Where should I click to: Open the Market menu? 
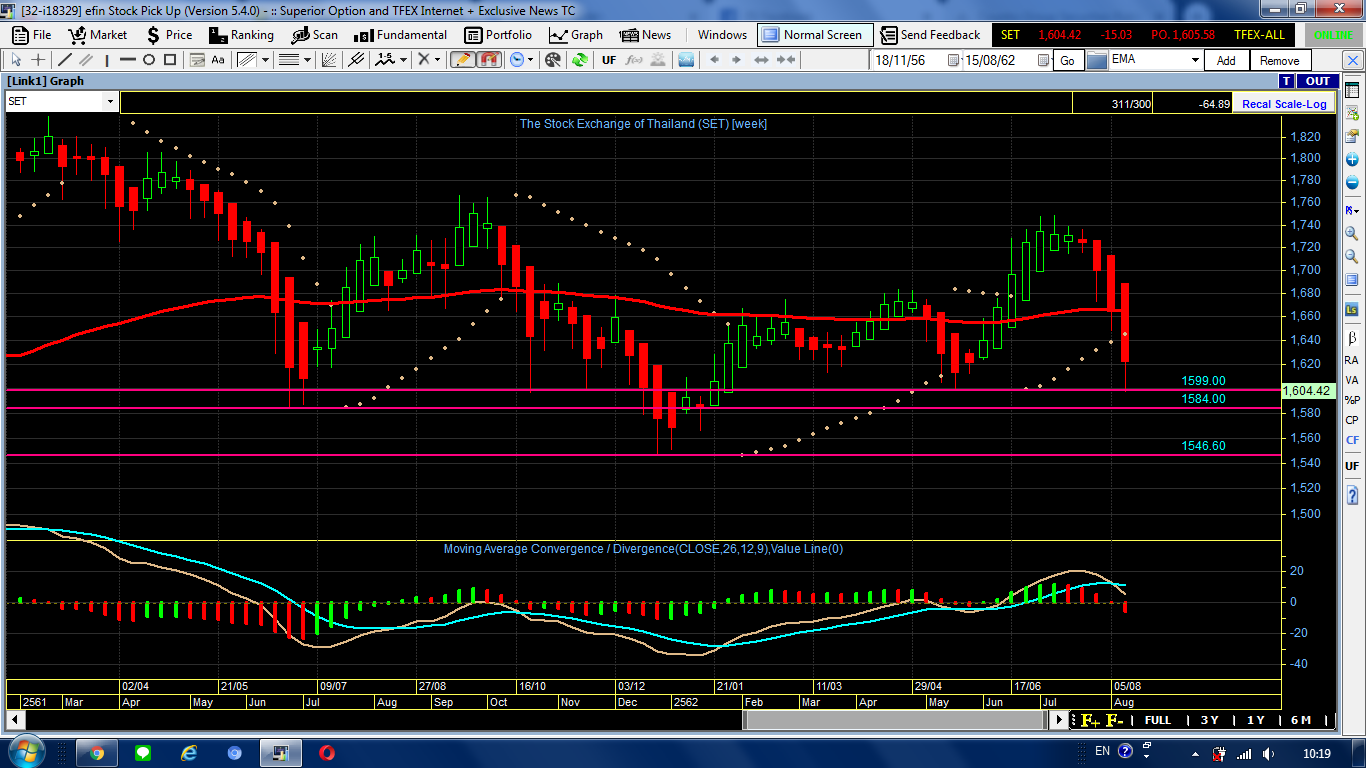coord(98,35)
